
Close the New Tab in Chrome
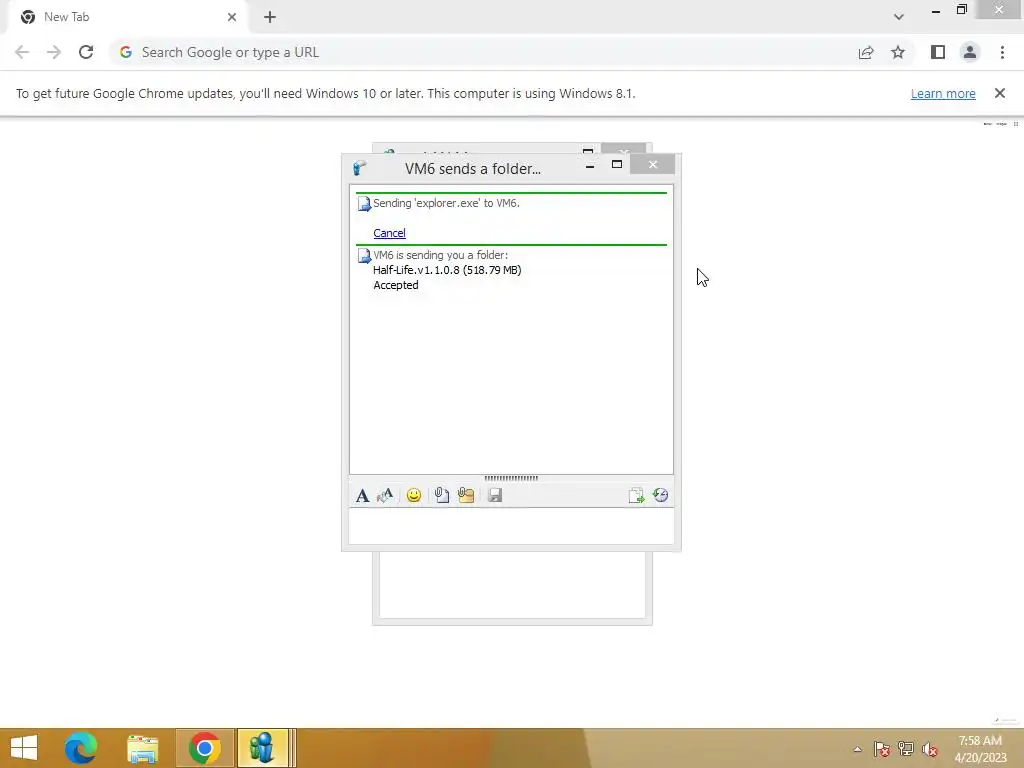[232, 17]
